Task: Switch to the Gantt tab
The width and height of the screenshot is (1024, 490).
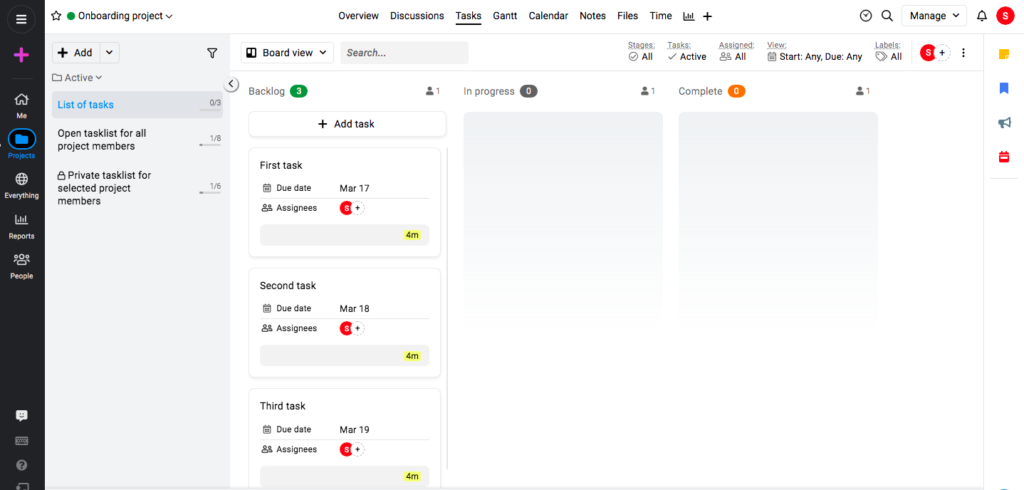Action: click(505, 16)
